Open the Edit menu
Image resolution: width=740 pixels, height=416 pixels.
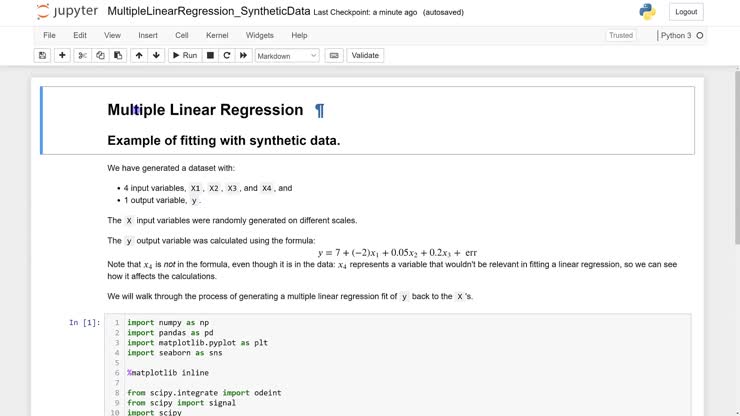[x=80, y=35]
